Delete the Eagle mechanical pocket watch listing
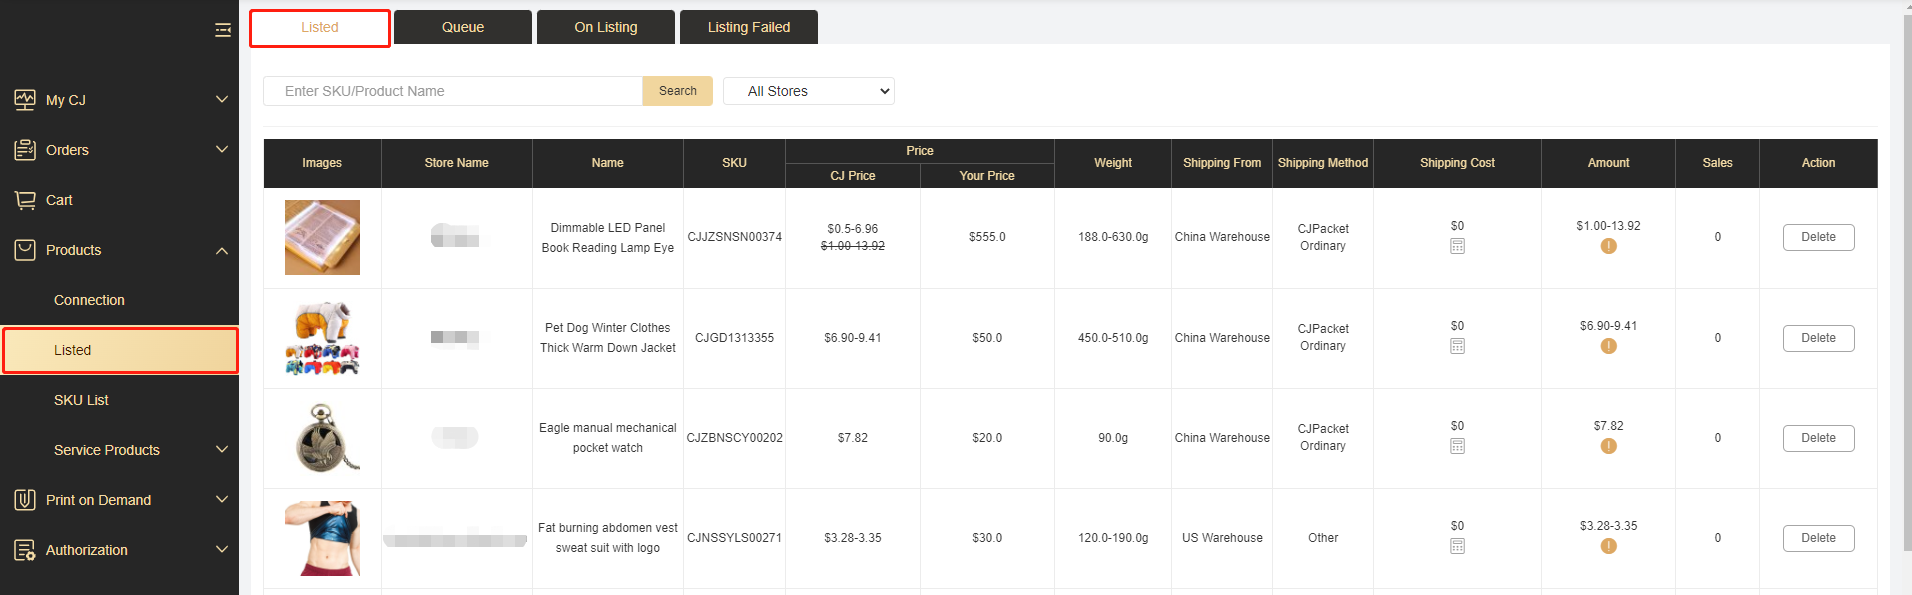Viewport: 1912px width, 595px height. tap(1817, 438)
